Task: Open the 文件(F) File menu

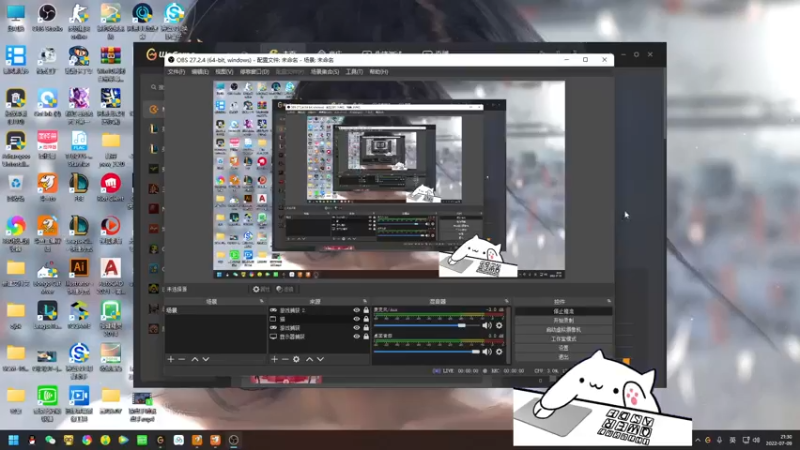Action: coord(177,72)
